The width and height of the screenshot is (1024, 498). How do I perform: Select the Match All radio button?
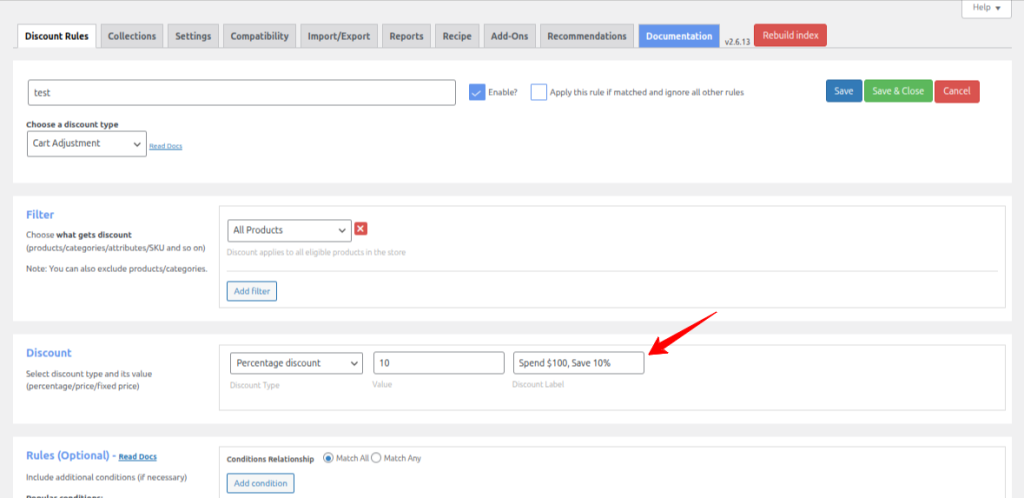(x=328, y=458)
